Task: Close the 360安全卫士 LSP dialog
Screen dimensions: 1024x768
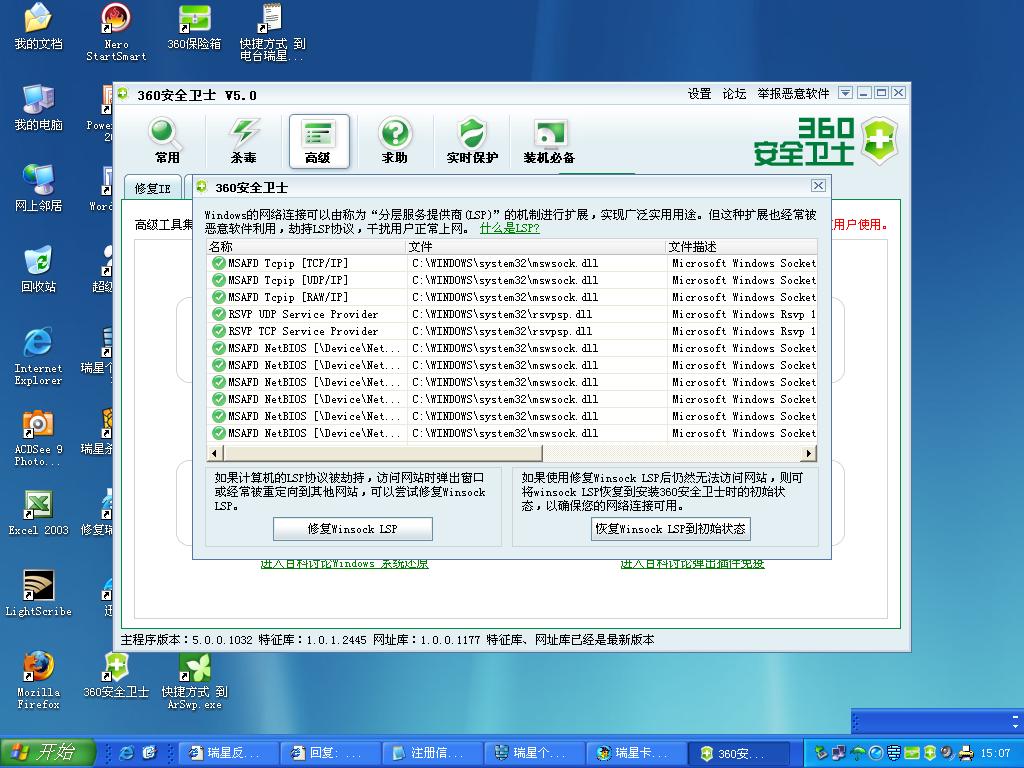Action: point(818,186)
